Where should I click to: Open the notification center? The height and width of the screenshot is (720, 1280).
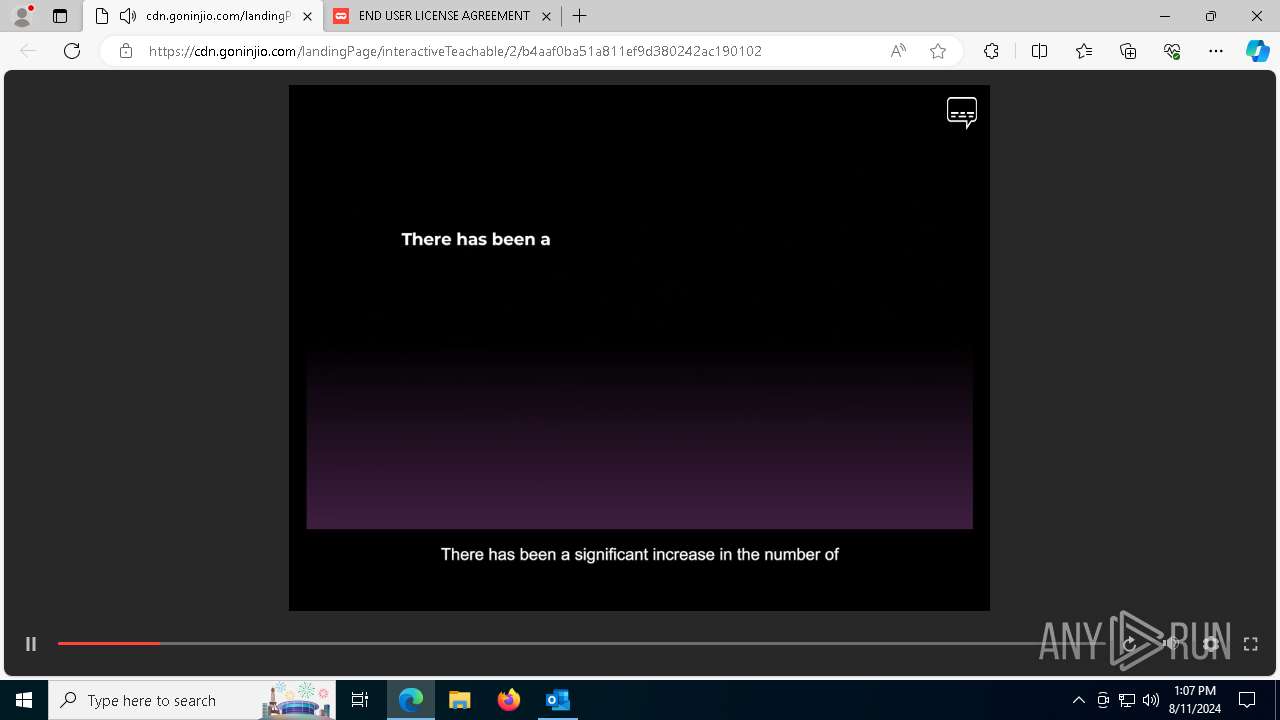pos(1247,700)
